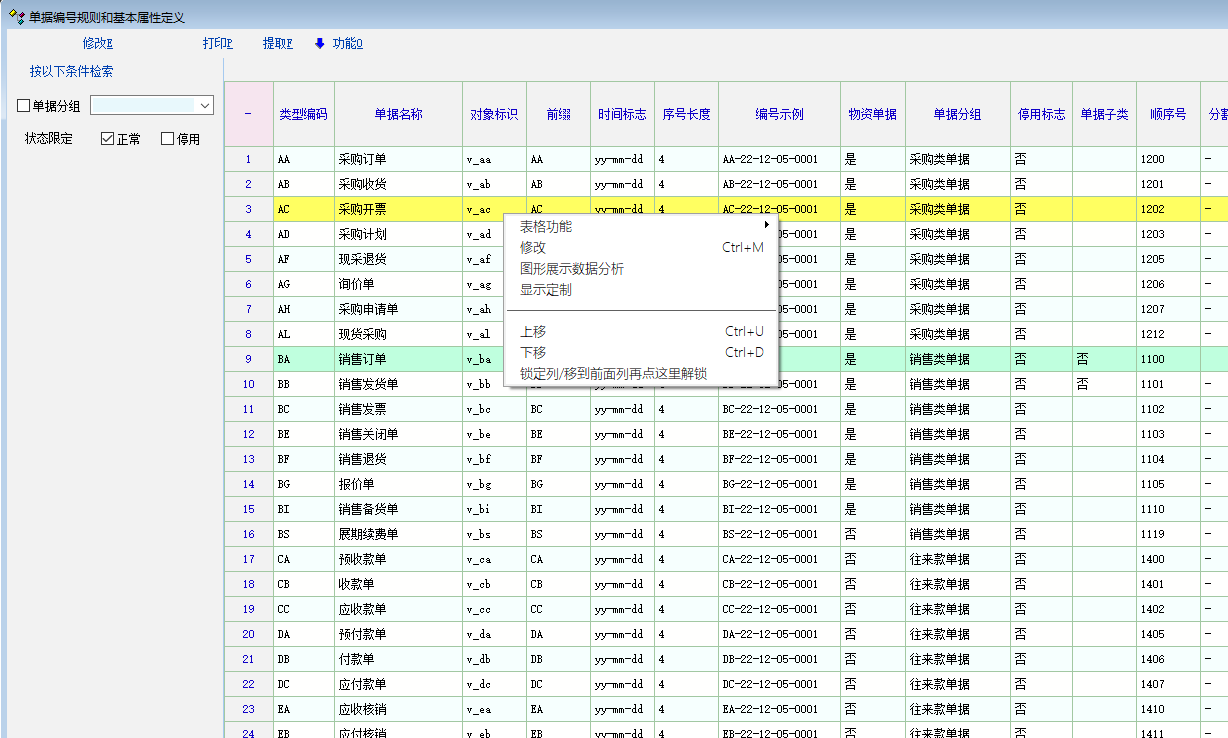Choose 图形展示数据分析 from the context menu
Screen dimensions: 1228x738
(x=572, y=269)
